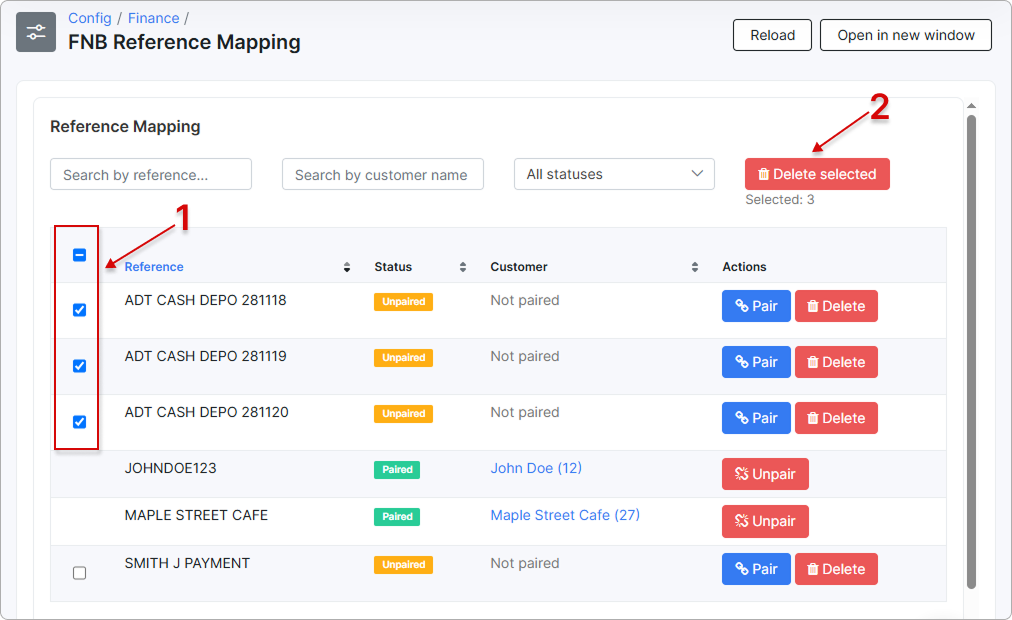Click the Customer column header label

click(x=519, y=267)
